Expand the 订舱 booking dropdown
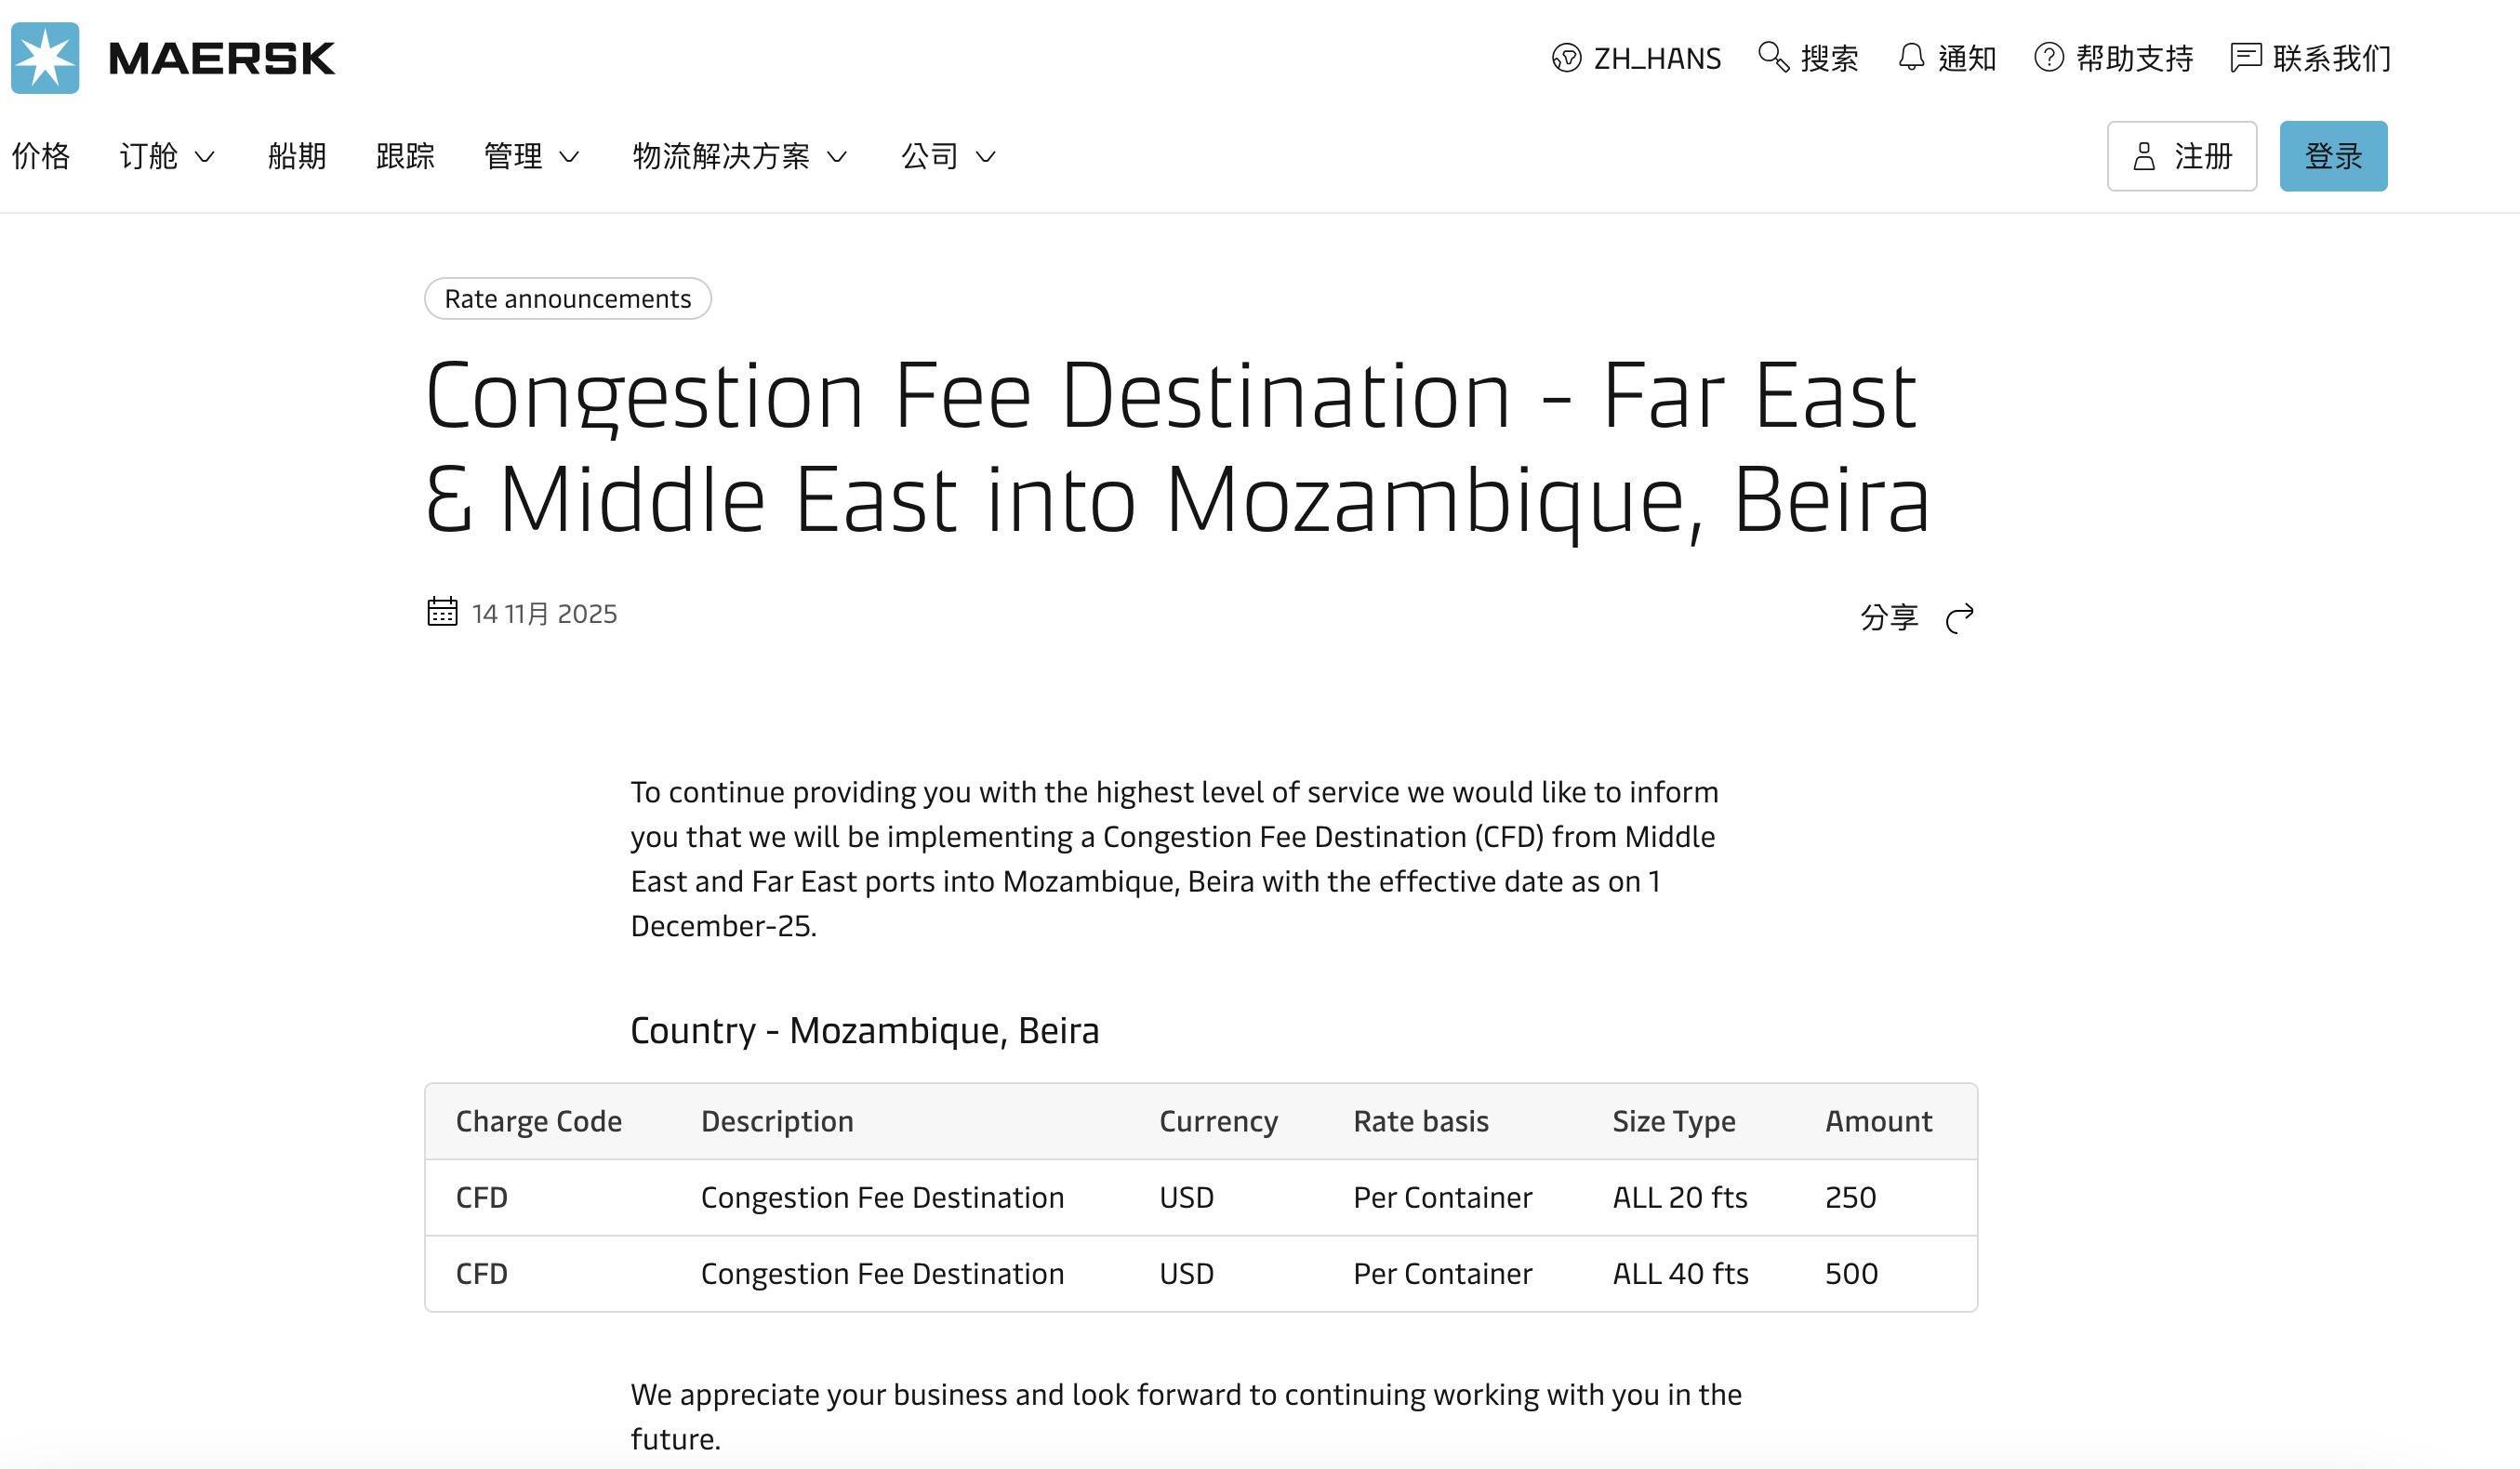The height and width of the screenshot is (1469, 2520). 167,156
